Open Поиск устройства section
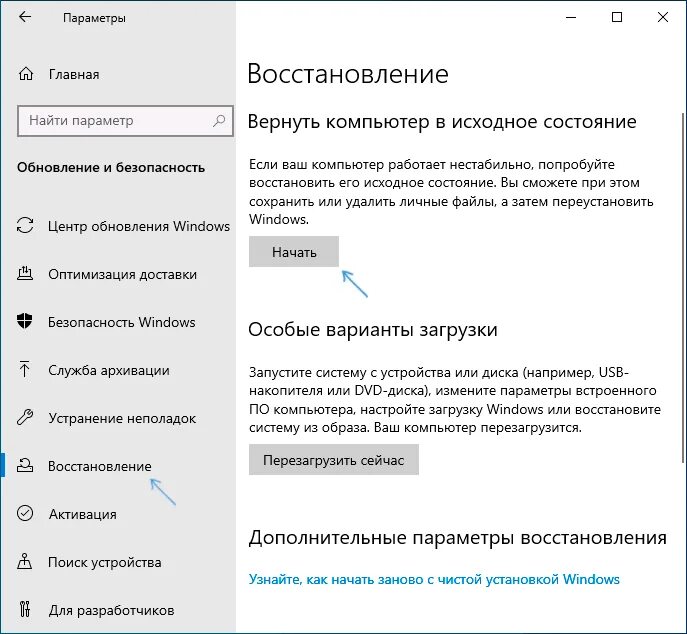 pos(104,562)
